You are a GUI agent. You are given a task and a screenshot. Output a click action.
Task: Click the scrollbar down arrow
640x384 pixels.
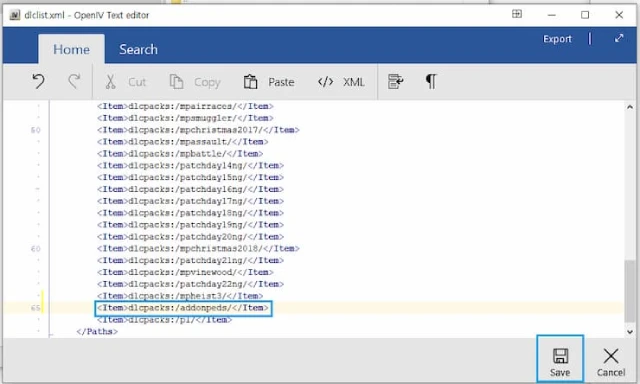pos(630,331)
